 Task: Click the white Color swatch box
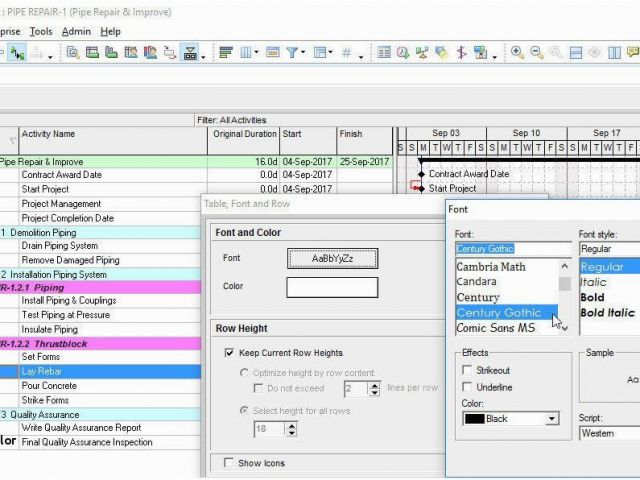pos(332,287)
